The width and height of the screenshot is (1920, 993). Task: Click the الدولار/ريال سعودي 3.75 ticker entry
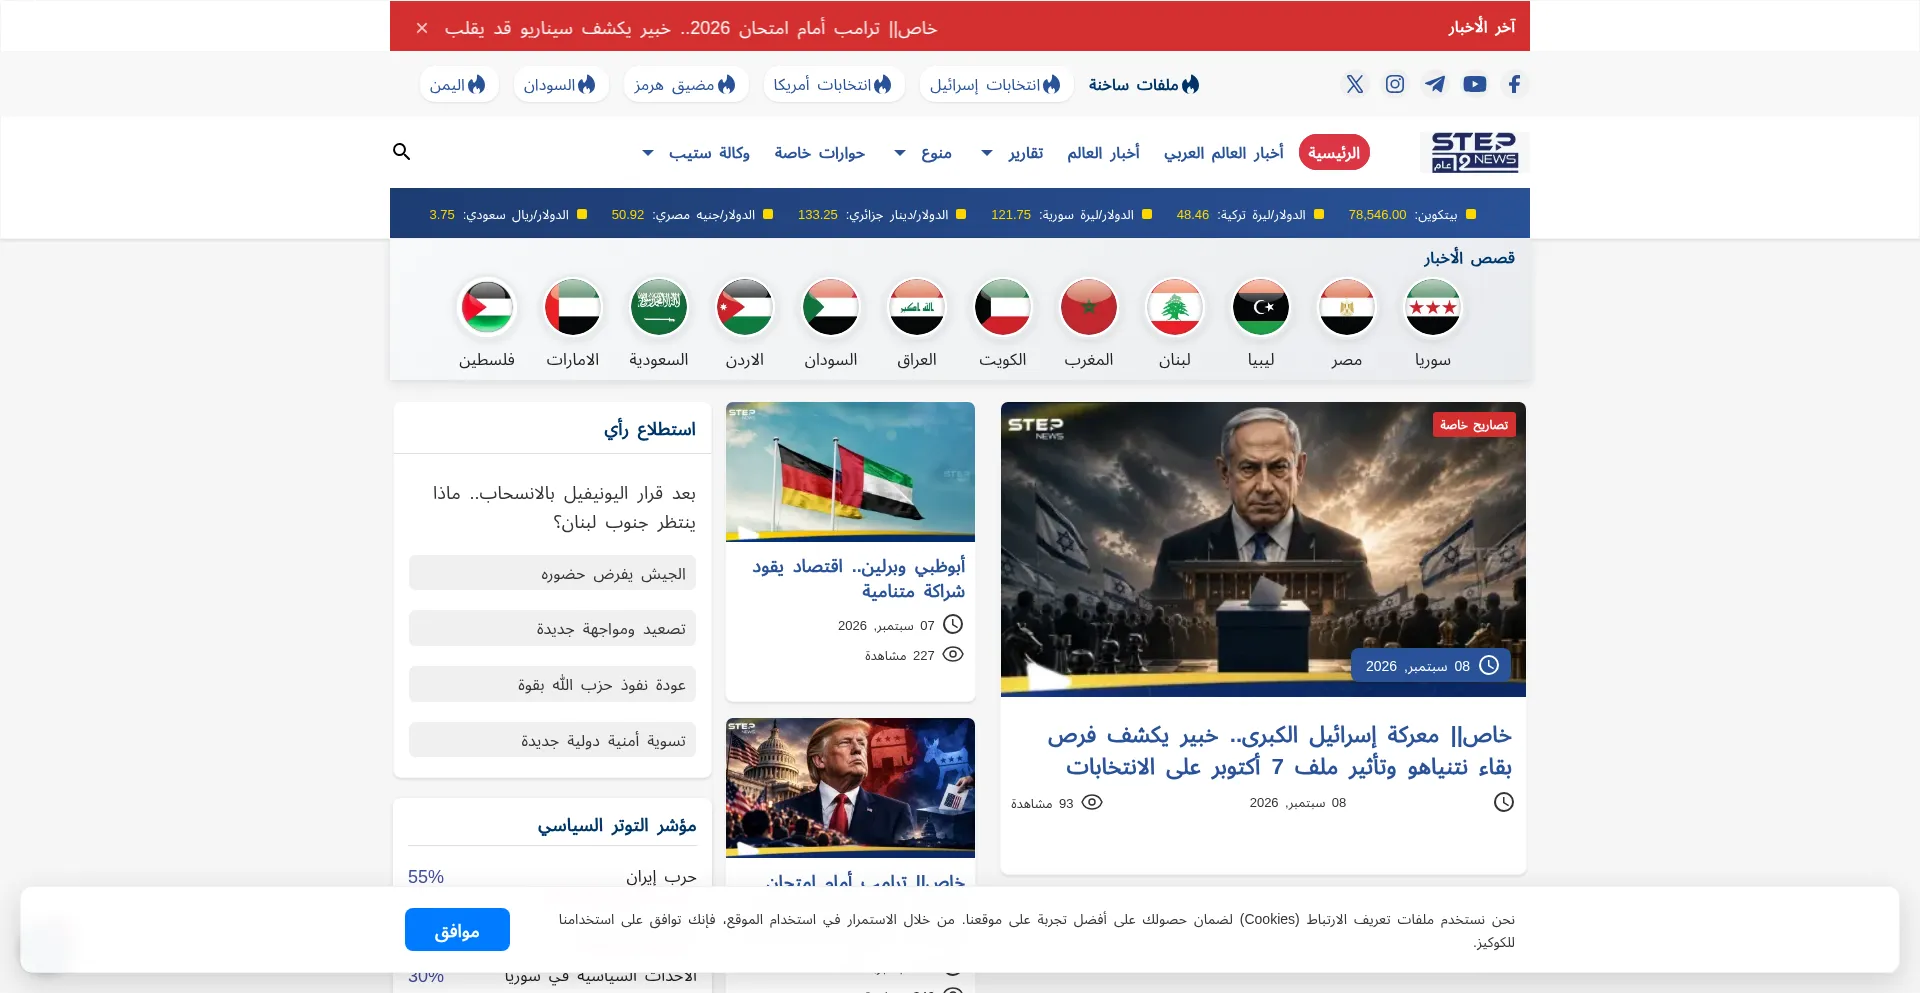pyautogui.click(x=508, y=215)
